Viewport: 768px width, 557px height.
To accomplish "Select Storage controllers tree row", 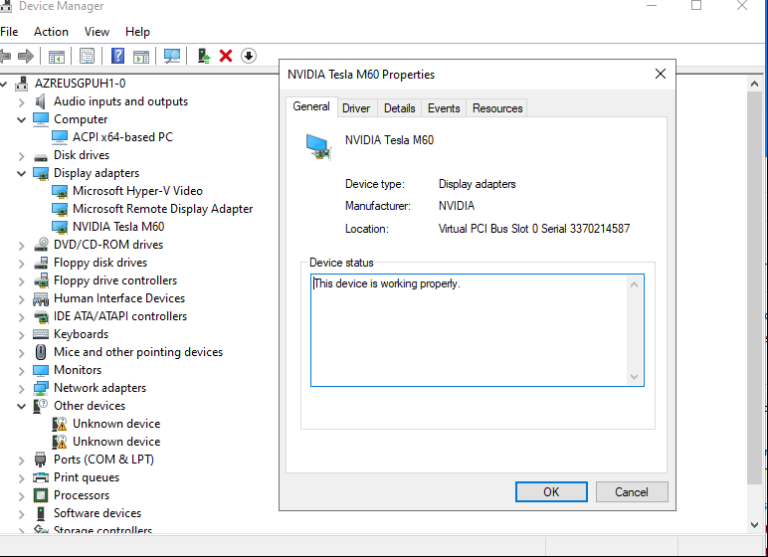I will coord(103,530).
